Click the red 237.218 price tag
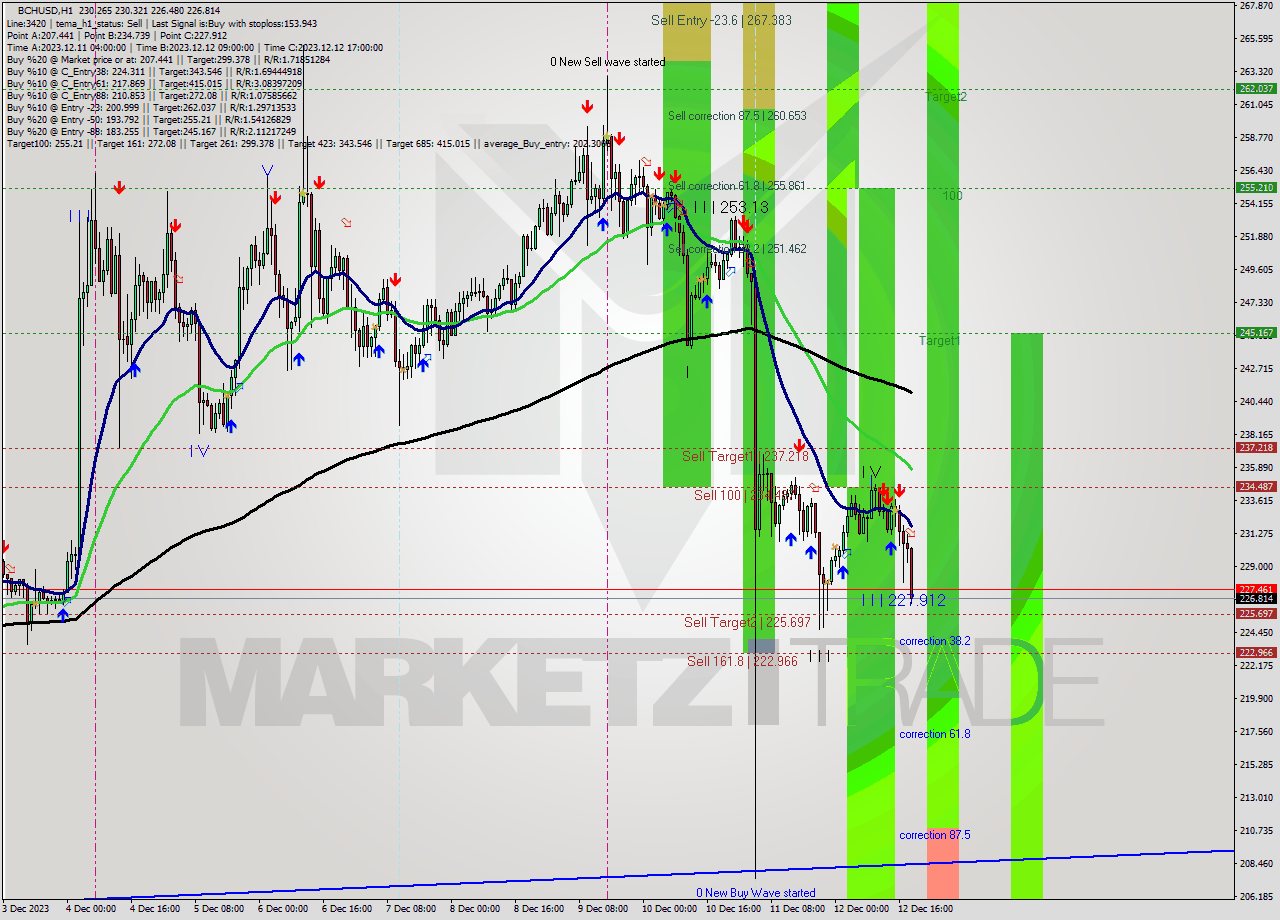This screenshot has width=1280, height=920. click(x=1256, y=448)
